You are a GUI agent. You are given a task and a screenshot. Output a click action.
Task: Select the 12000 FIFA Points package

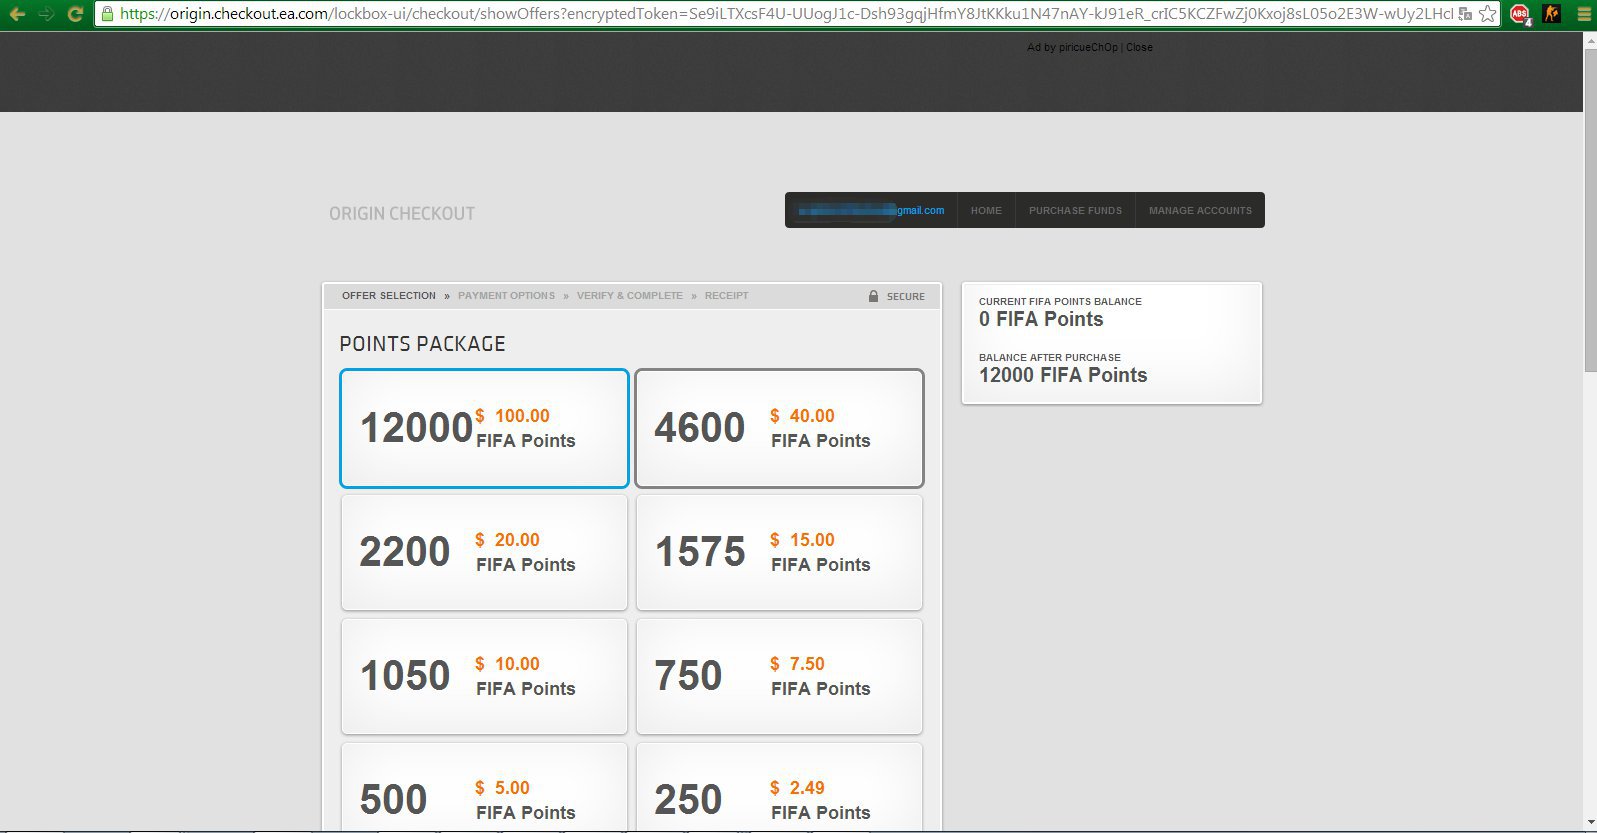[484, 428]
